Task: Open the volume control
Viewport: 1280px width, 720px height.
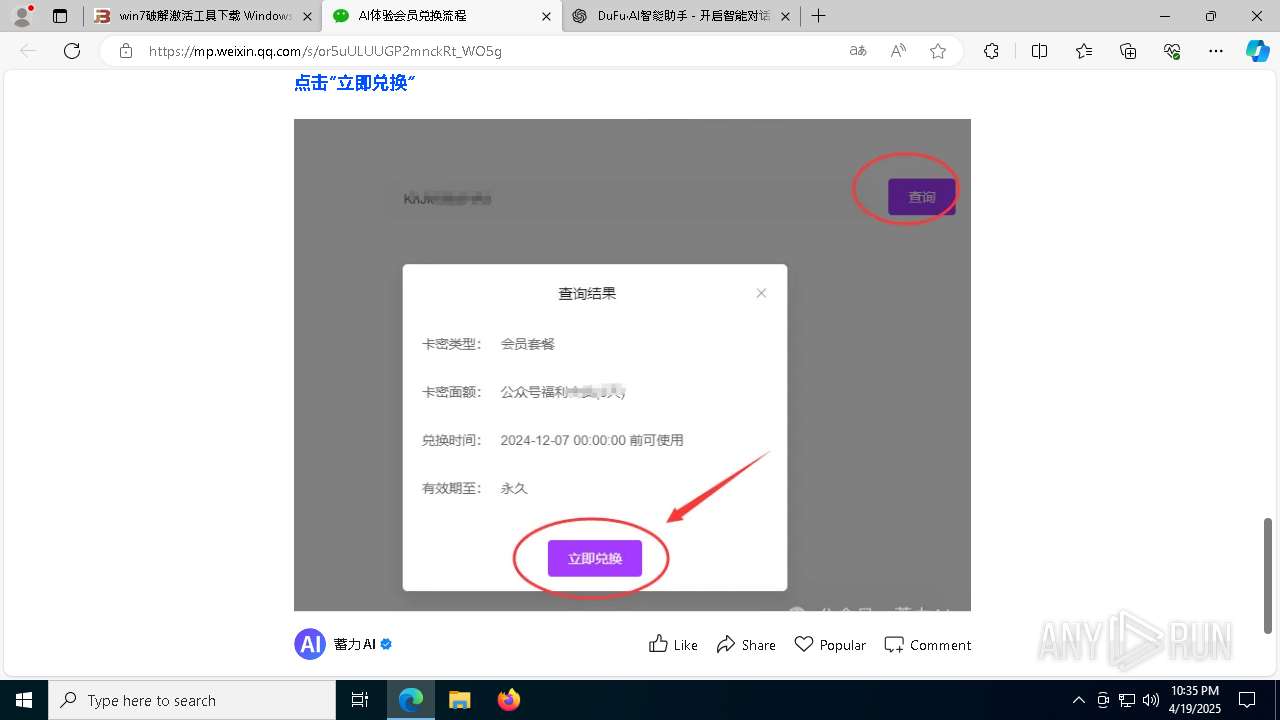Action: pyautogui.click(x=1150, y=700)
